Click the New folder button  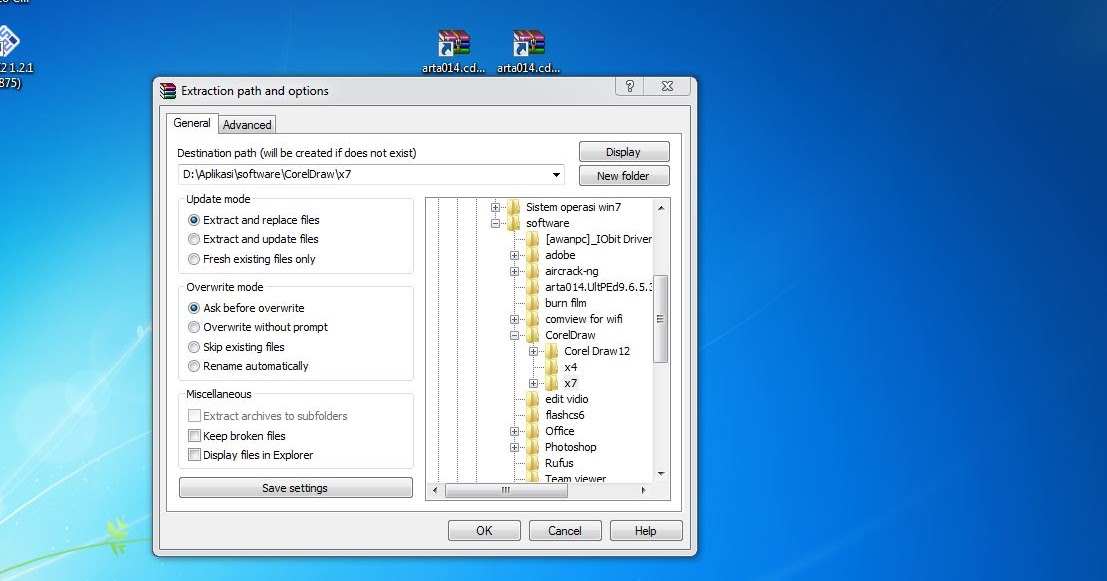pyautogui.click(x=623, y=176)
